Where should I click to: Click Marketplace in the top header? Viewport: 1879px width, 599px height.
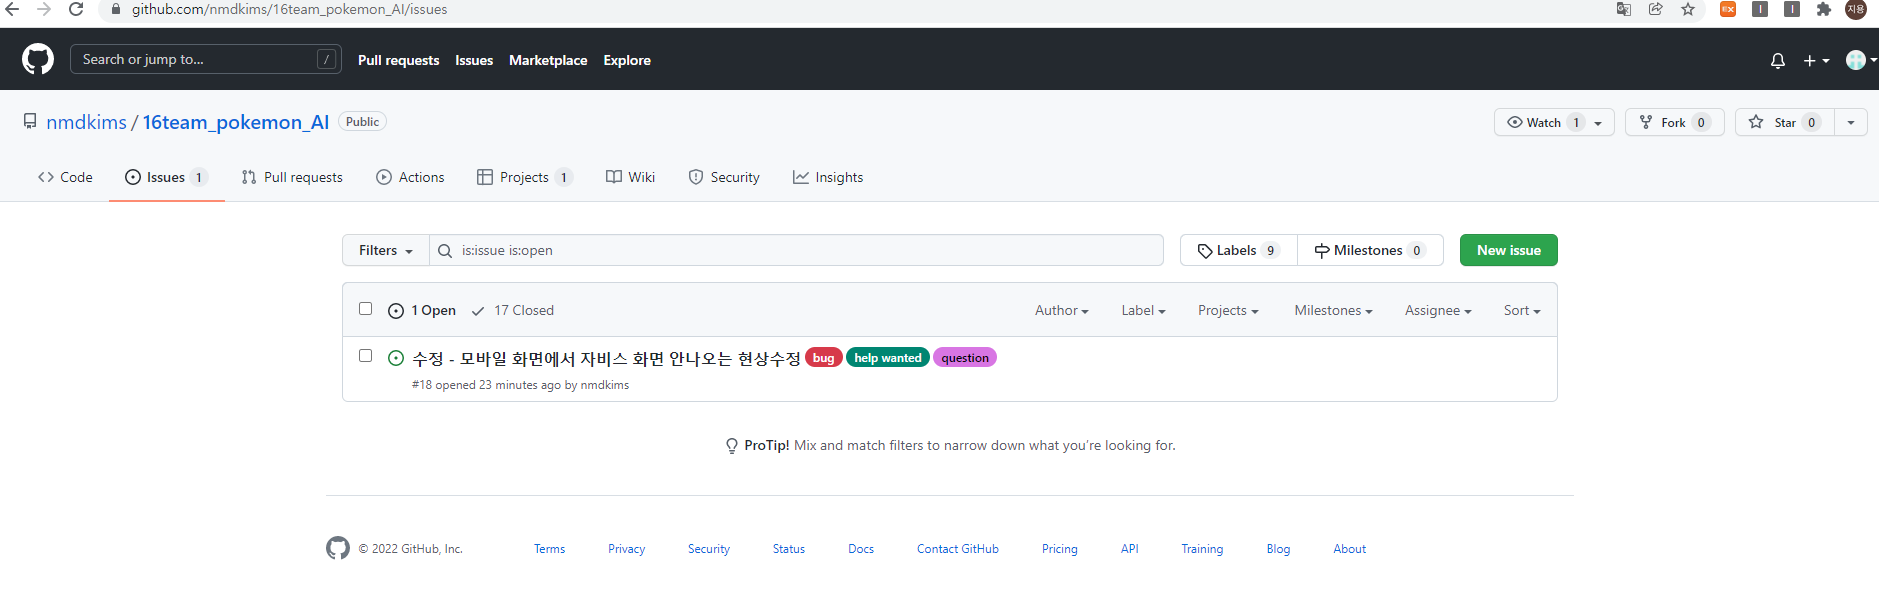click(x=548, y=60)
